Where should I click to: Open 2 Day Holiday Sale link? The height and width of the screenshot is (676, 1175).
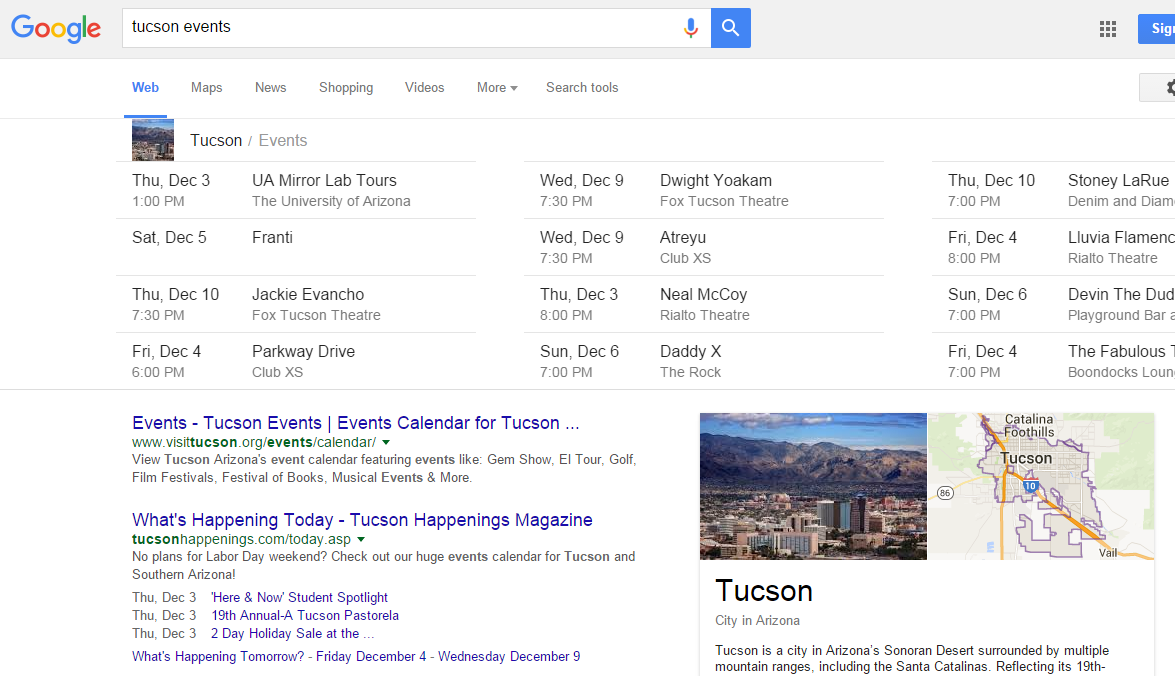(292, 633)
